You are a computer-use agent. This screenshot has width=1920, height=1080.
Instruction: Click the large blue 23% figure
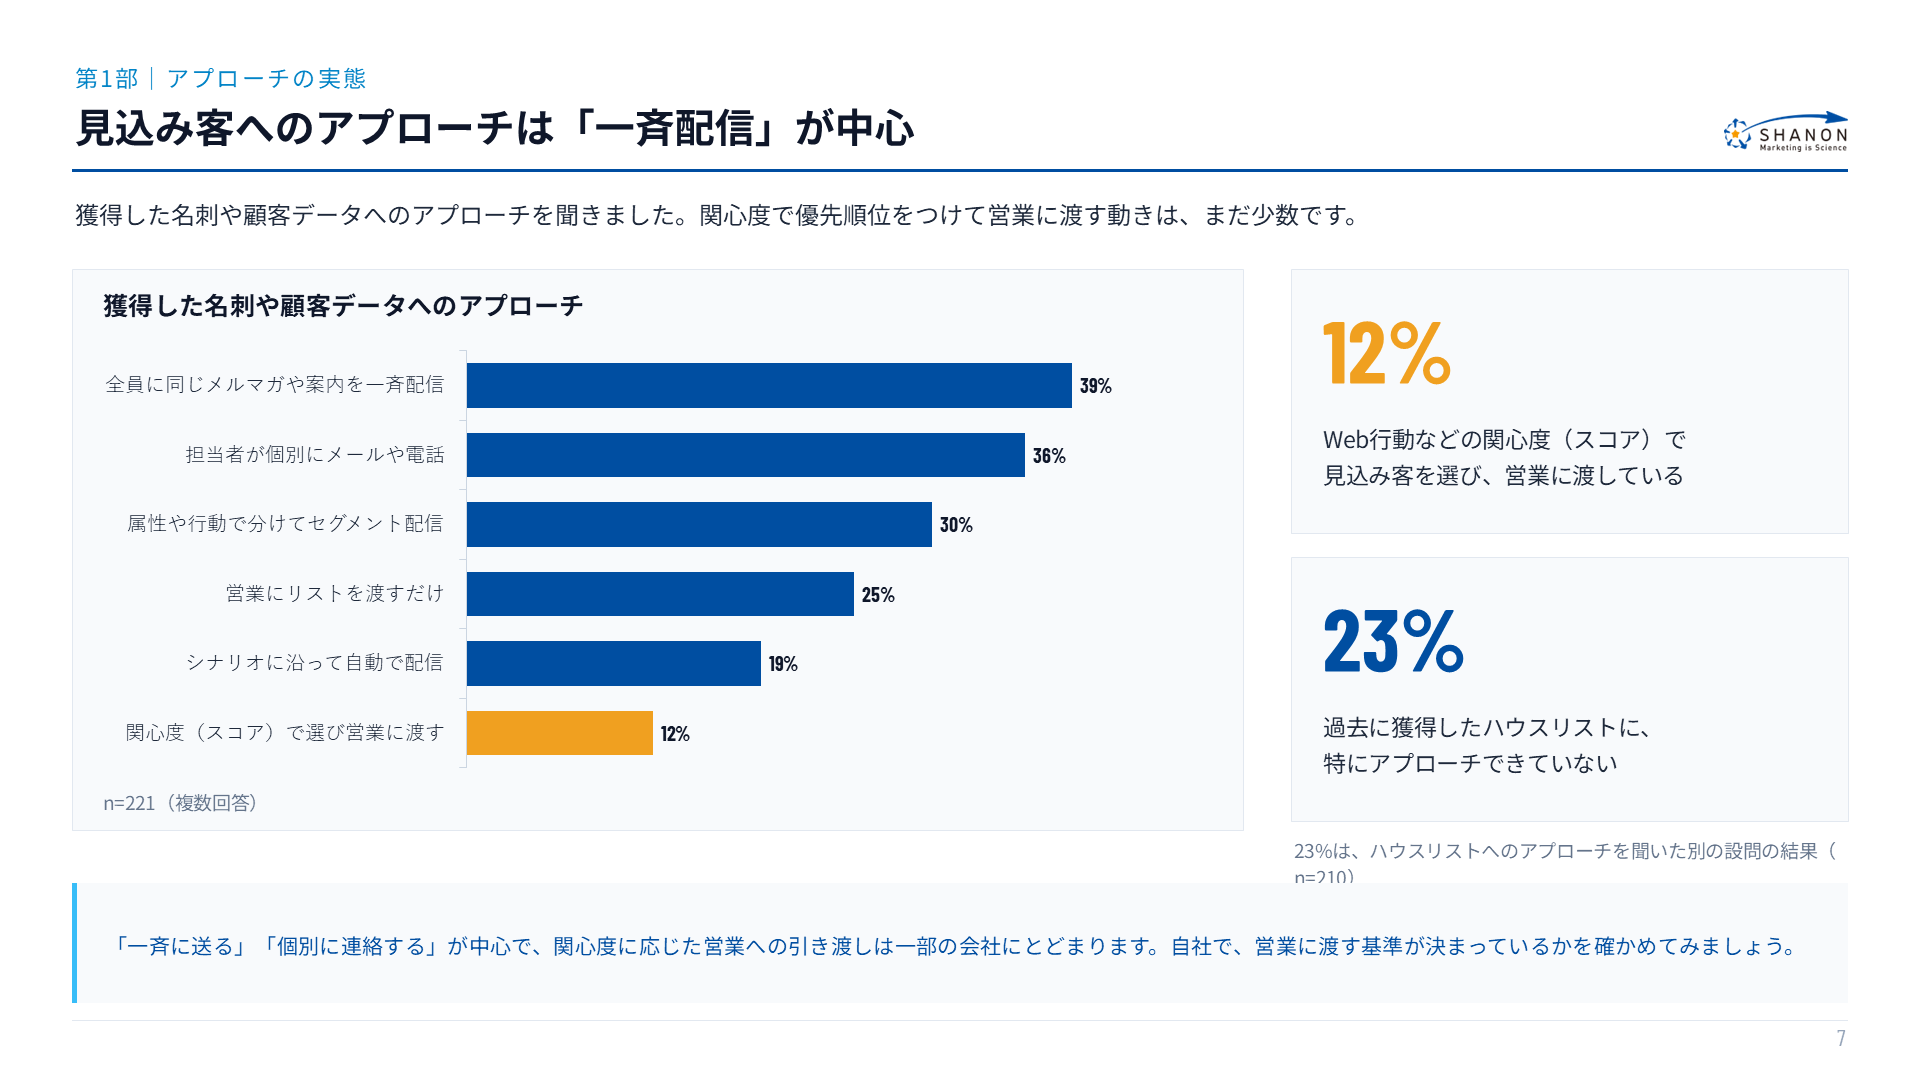[x=1393, y=641]
